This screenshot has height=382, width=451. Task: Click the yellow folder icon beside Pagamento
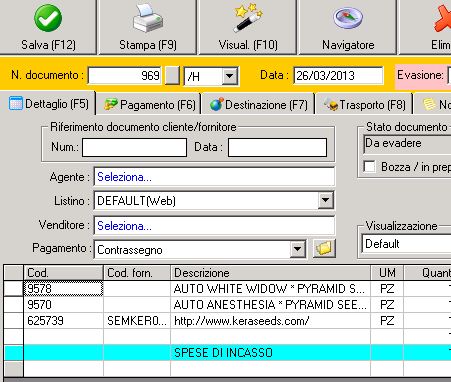point(324,248)
